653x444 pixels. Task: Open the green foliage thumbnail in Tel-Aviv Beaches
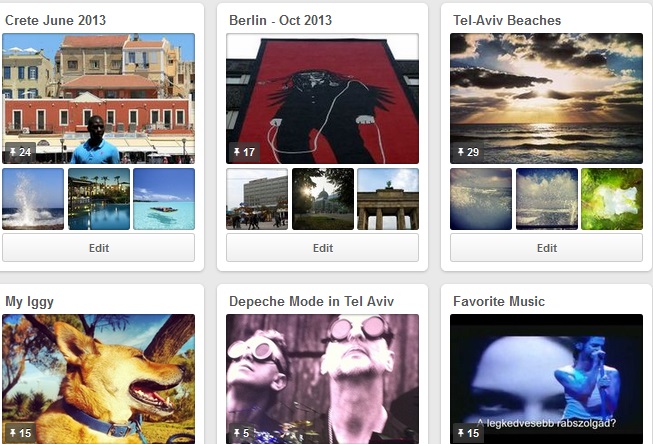coord(612,199)
